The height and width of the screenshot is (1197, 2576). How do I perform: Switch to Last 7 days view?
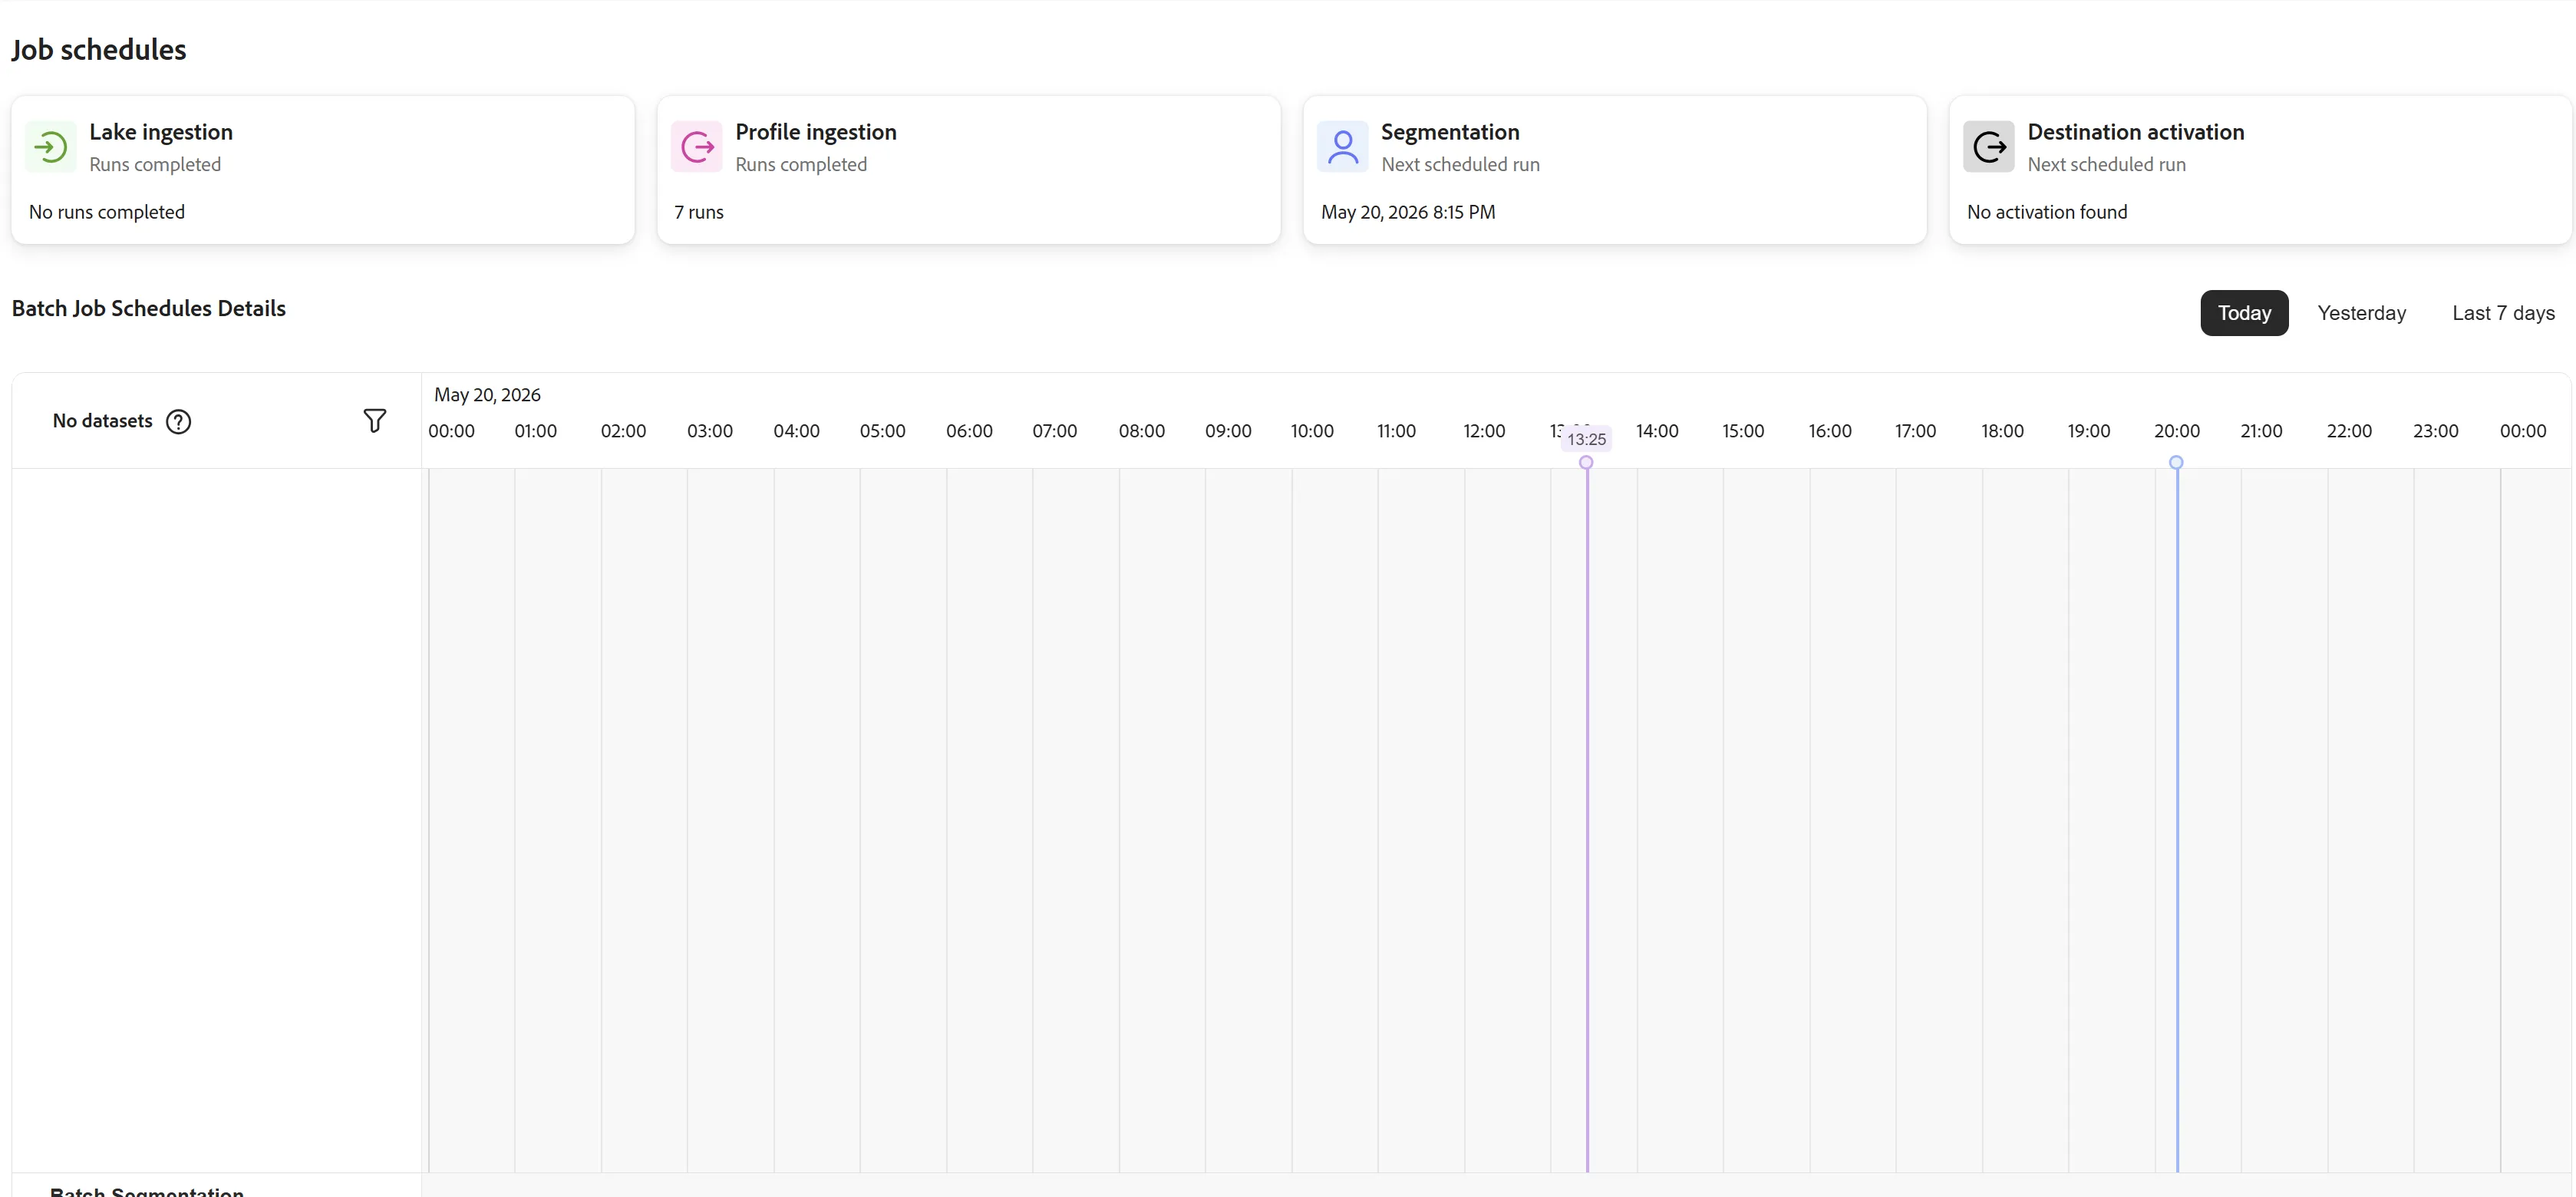[2503, 313]
